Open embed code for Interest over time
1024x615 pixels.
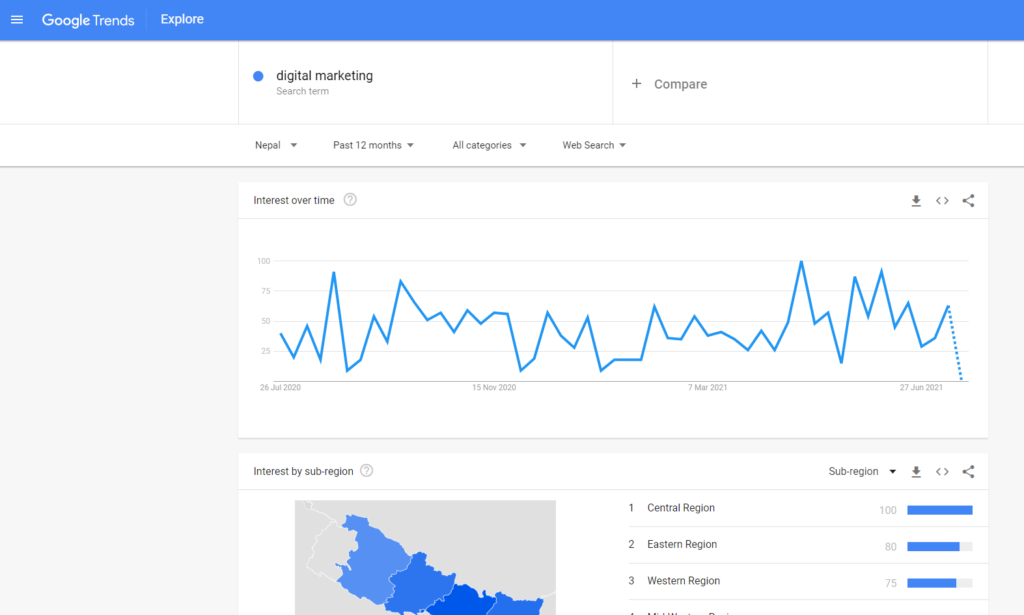(942, 200)
